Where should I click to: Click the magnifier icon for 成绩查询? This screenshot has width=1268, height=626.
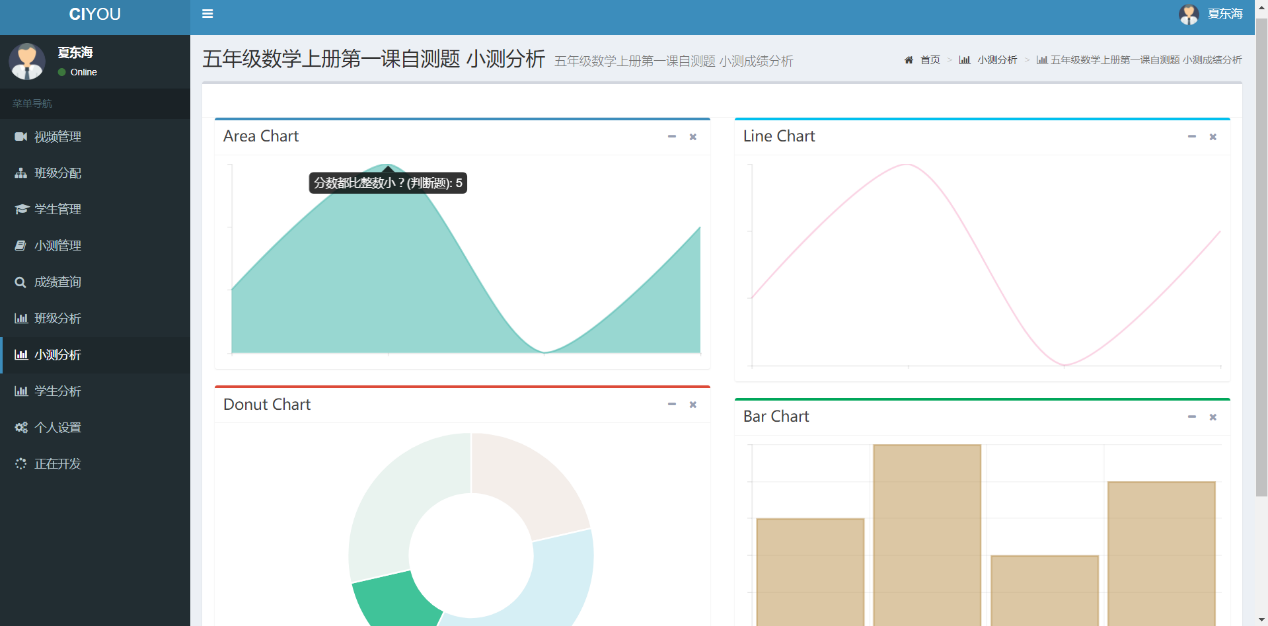[x=21, y=282]
